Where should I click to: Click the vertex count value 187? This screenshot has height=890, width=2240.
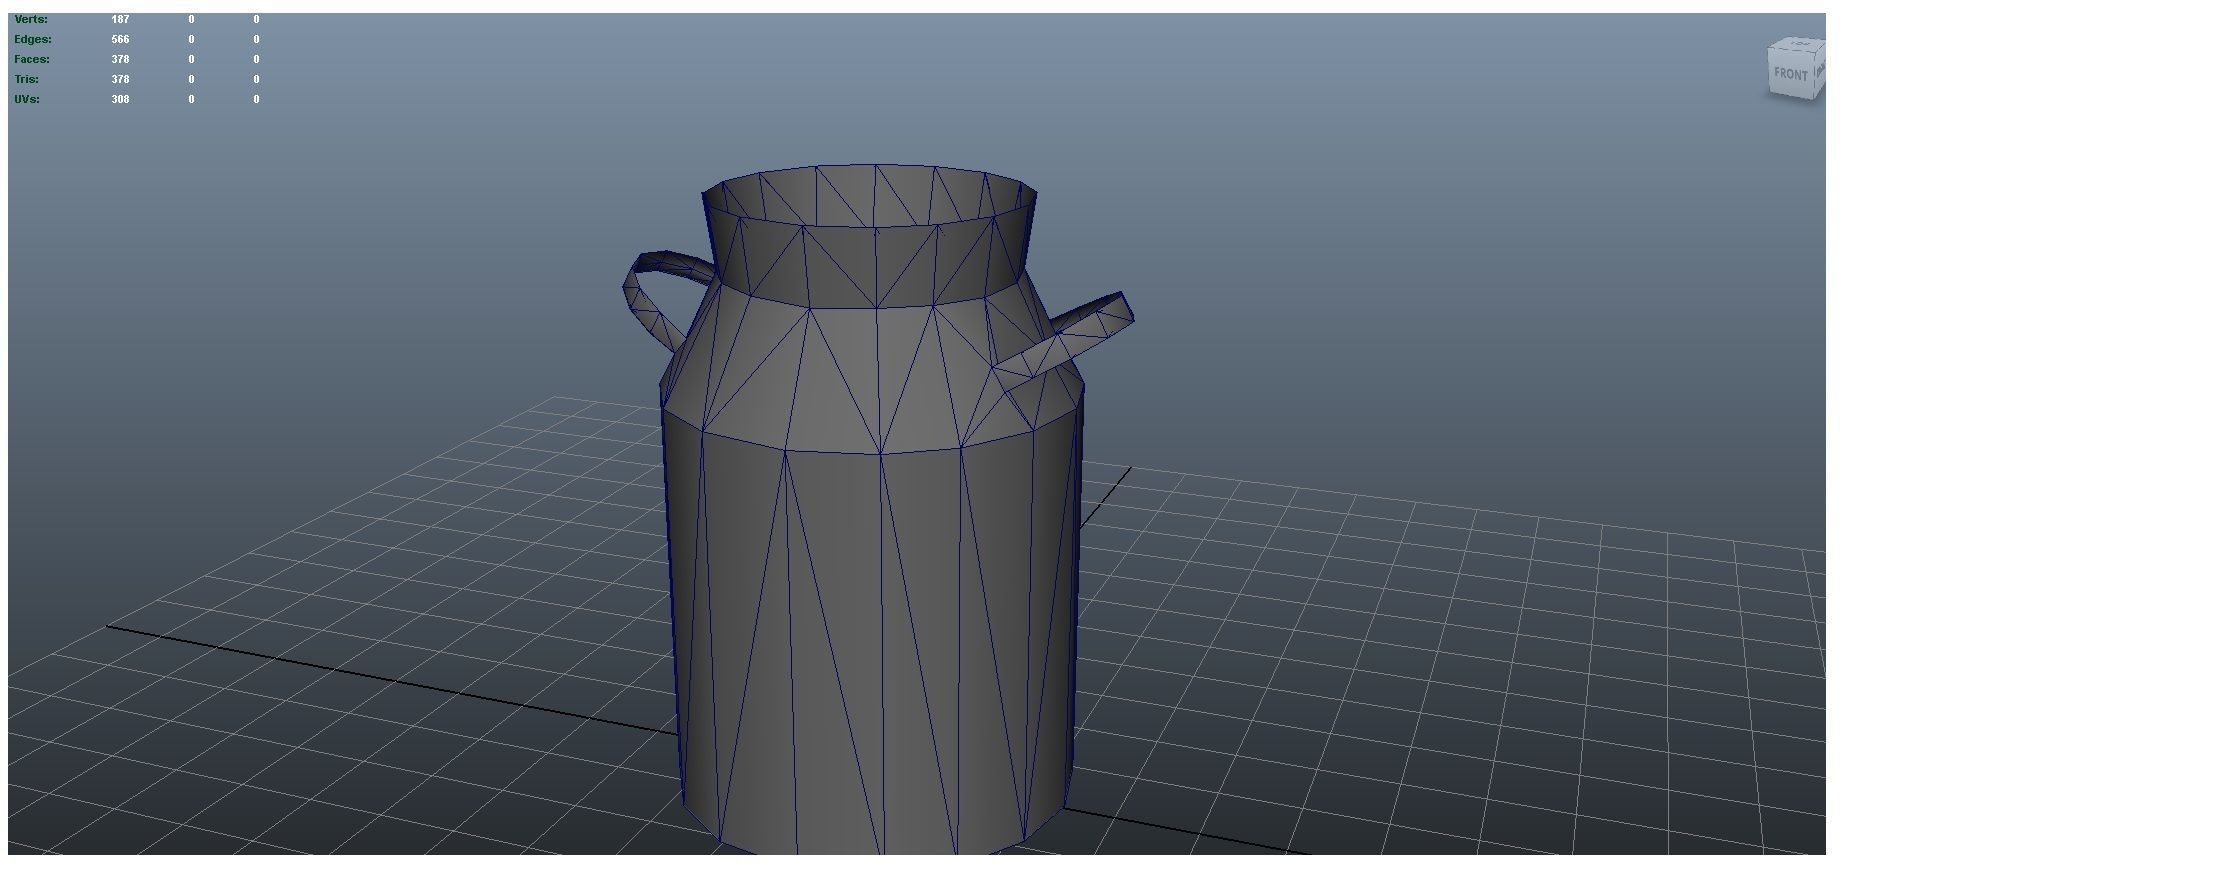tap(120, 19)
